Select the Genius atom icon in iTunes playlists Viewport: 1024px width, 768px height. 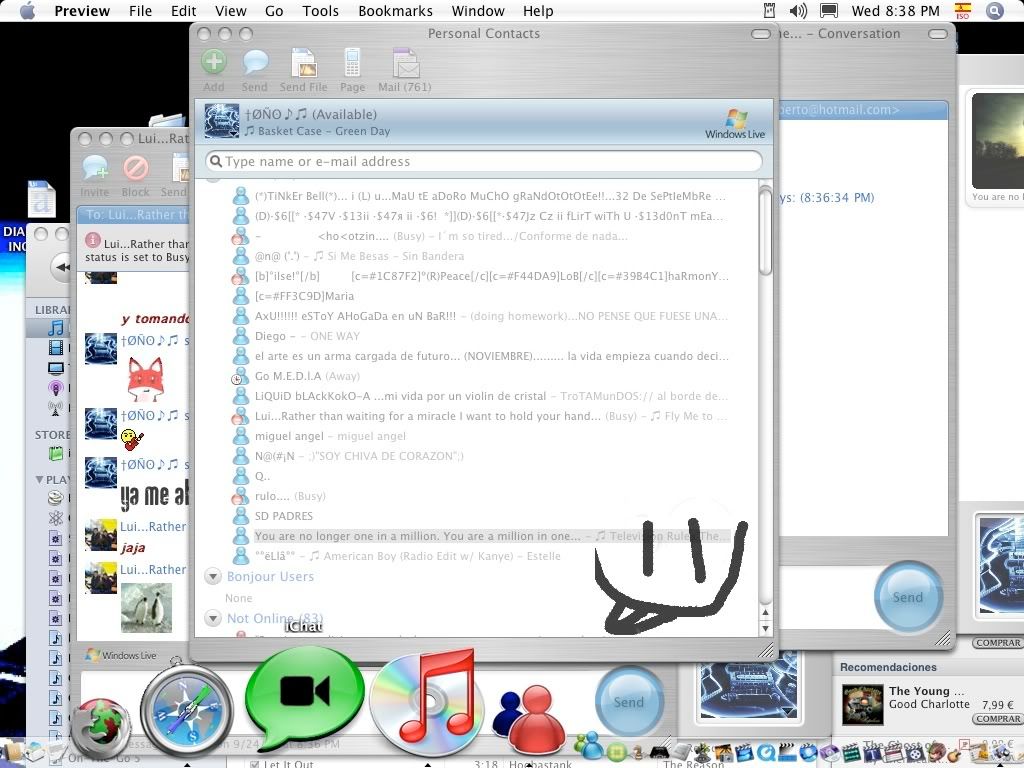click(x=56, y=519)
